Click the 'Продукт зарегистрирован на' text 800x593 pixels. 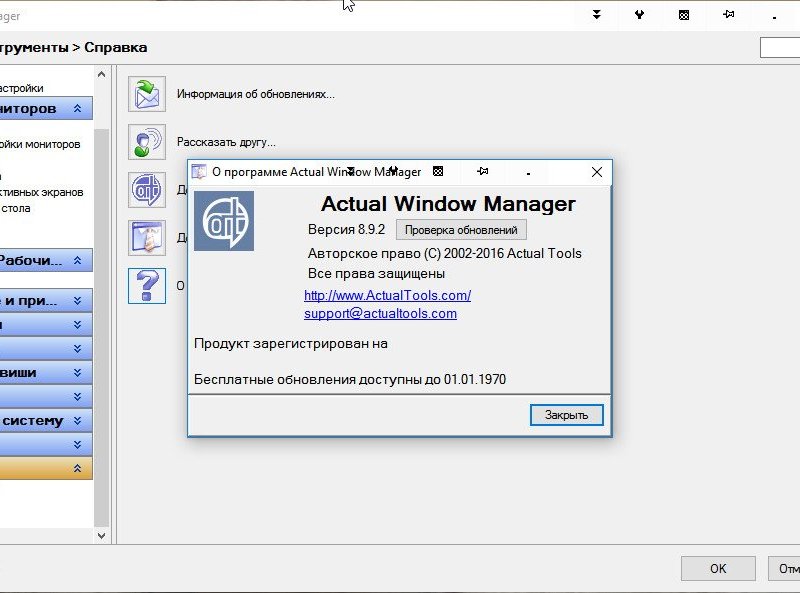click(x=291, y=343)
